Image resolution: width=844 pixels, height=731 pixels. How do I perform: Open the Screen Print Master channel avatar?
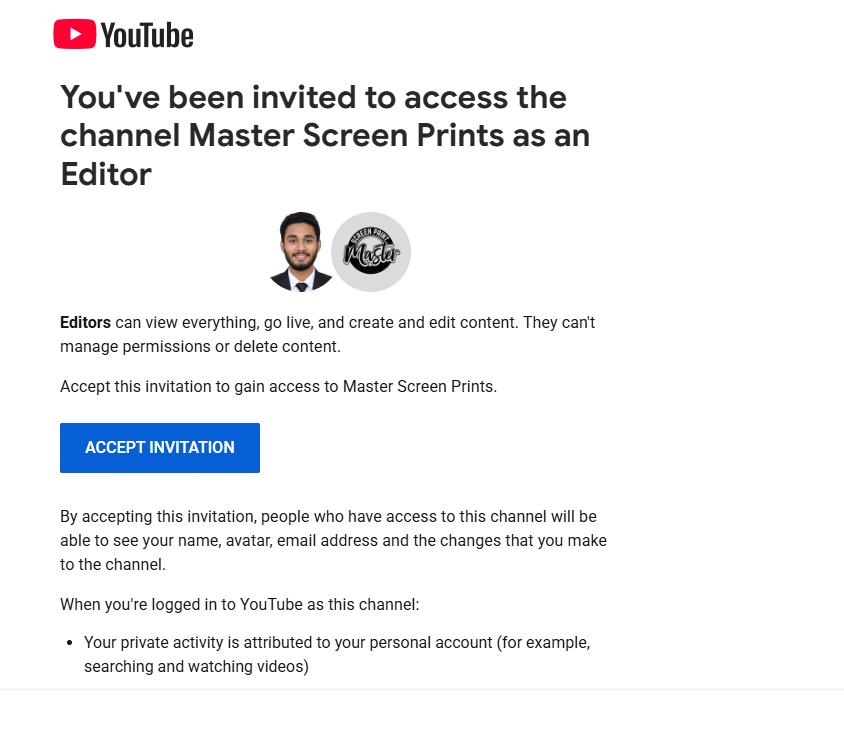pyautogui.click(x=371, y=252)
